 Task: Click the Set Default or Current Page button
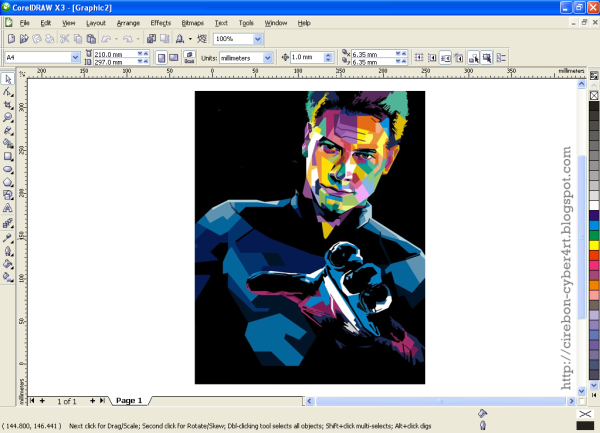[x=189, y=58]
